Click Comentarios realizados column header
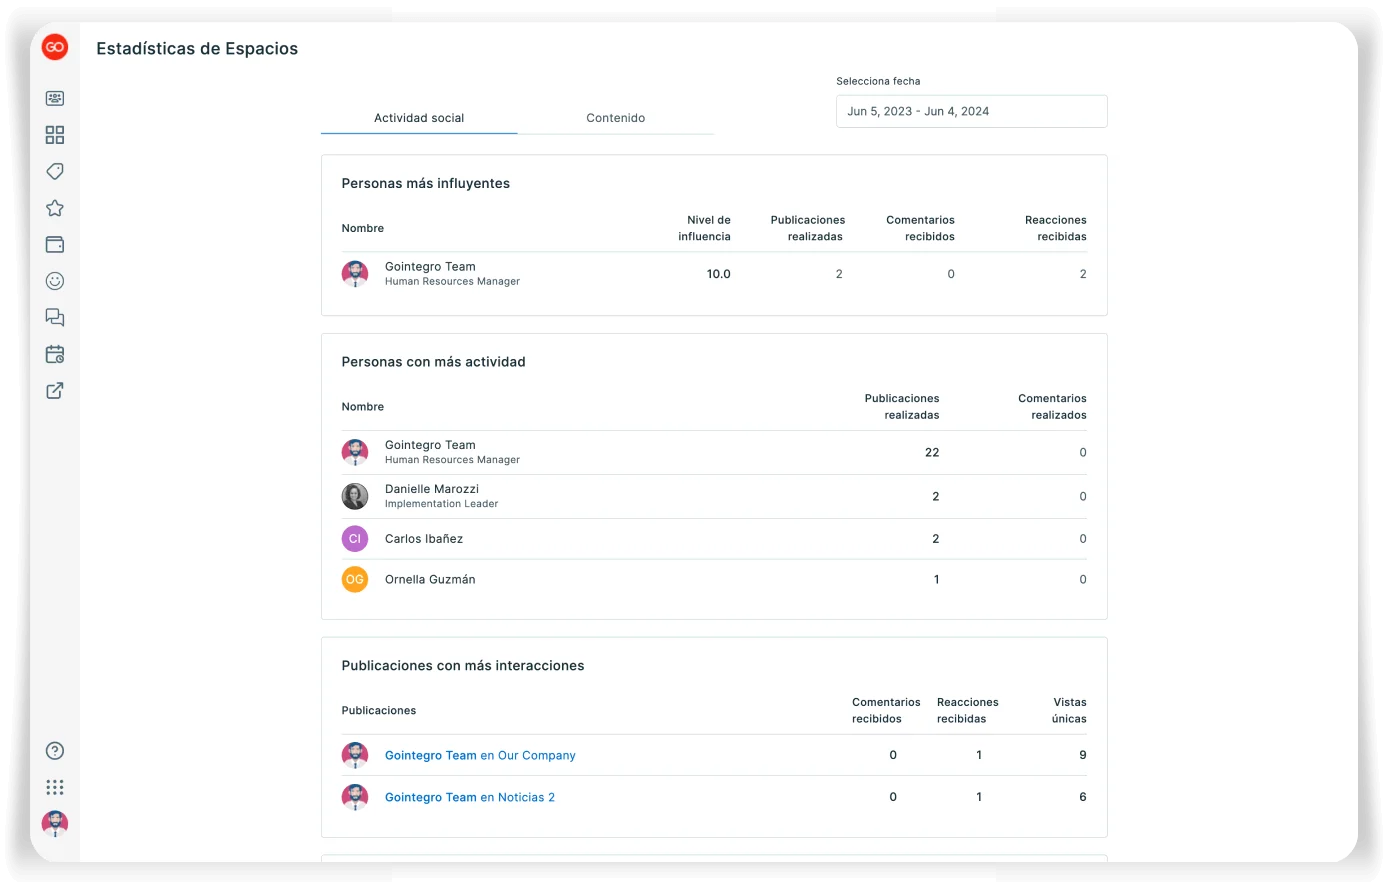Viewport: 1388px width, 890px height. pos(1052,407)
